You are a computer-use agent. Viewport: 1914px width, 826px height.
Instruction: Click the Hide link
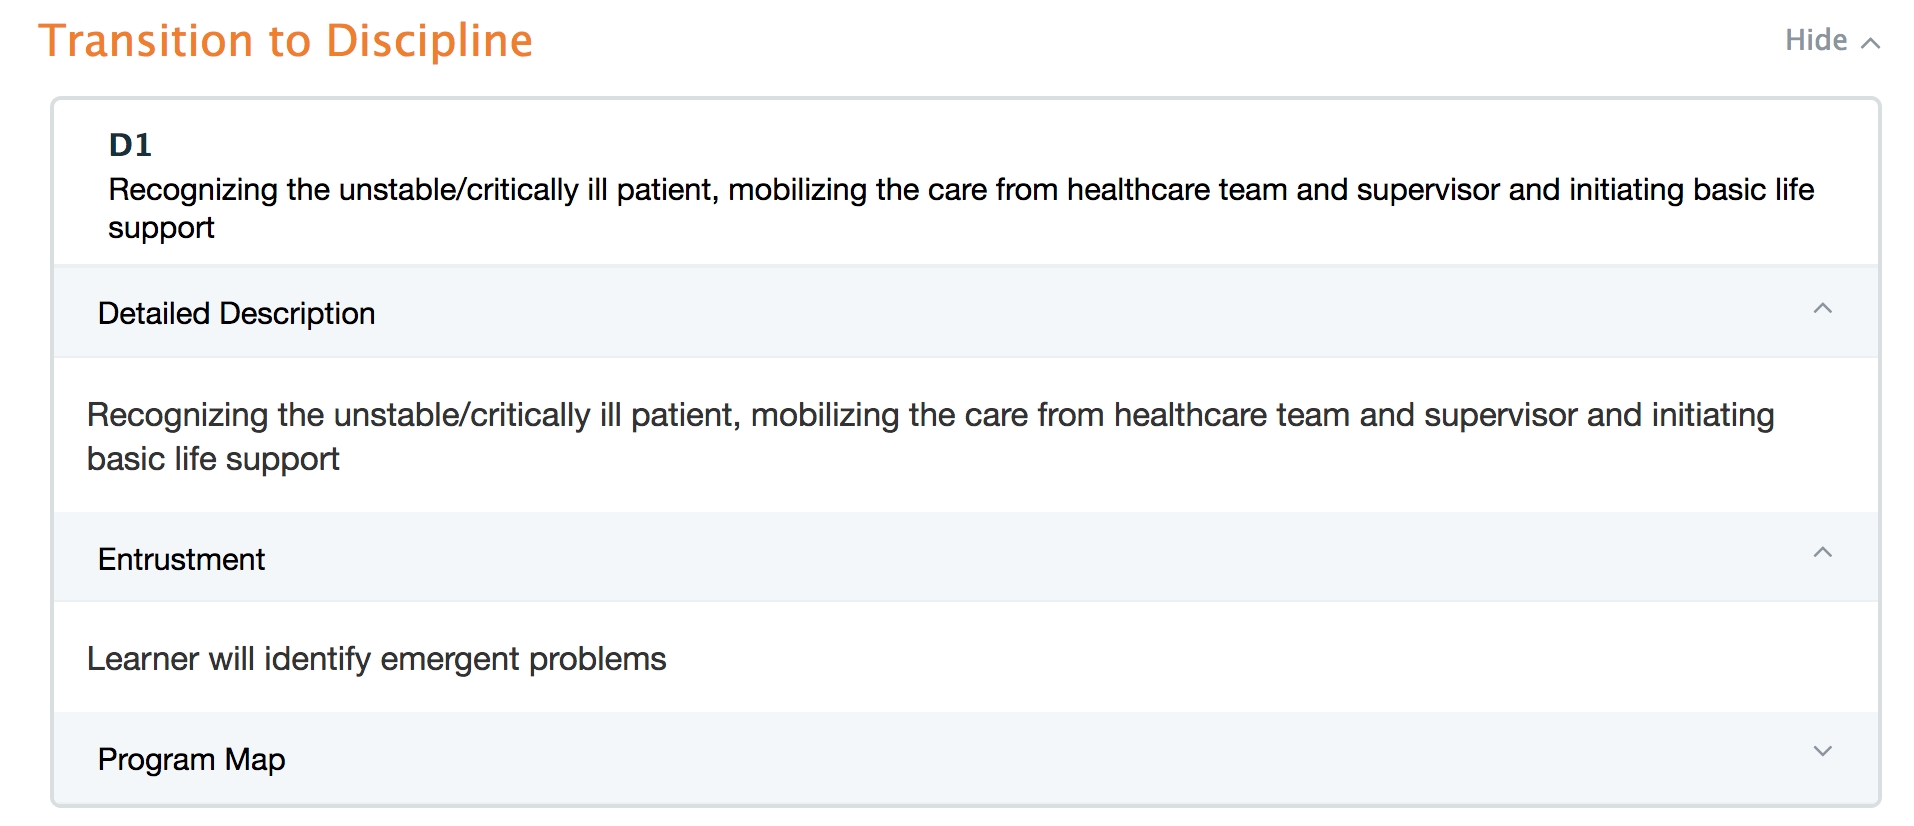click(1815, 40)
